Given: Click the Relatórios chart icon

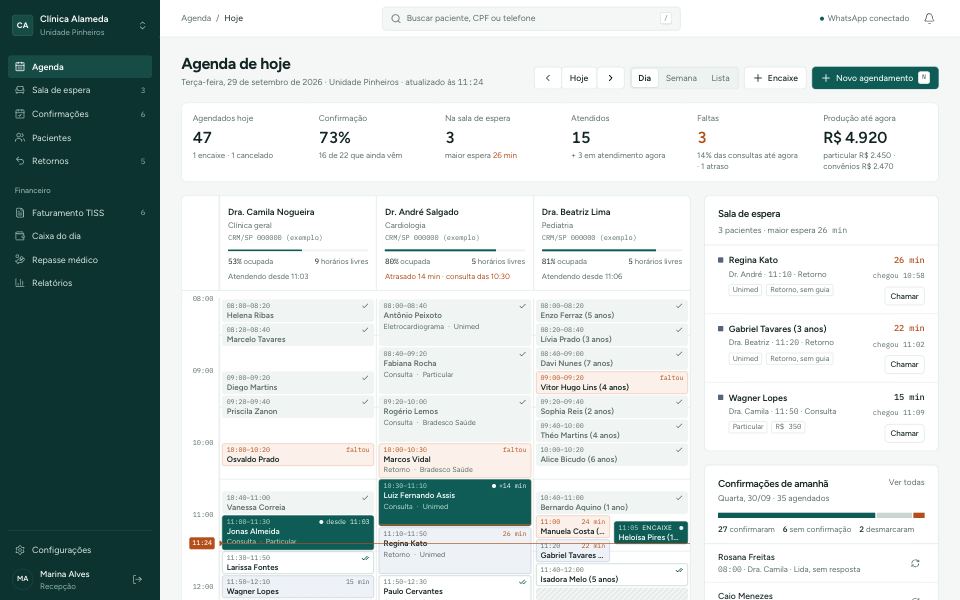Looking at the screenshot, I should tap(20, 283).
